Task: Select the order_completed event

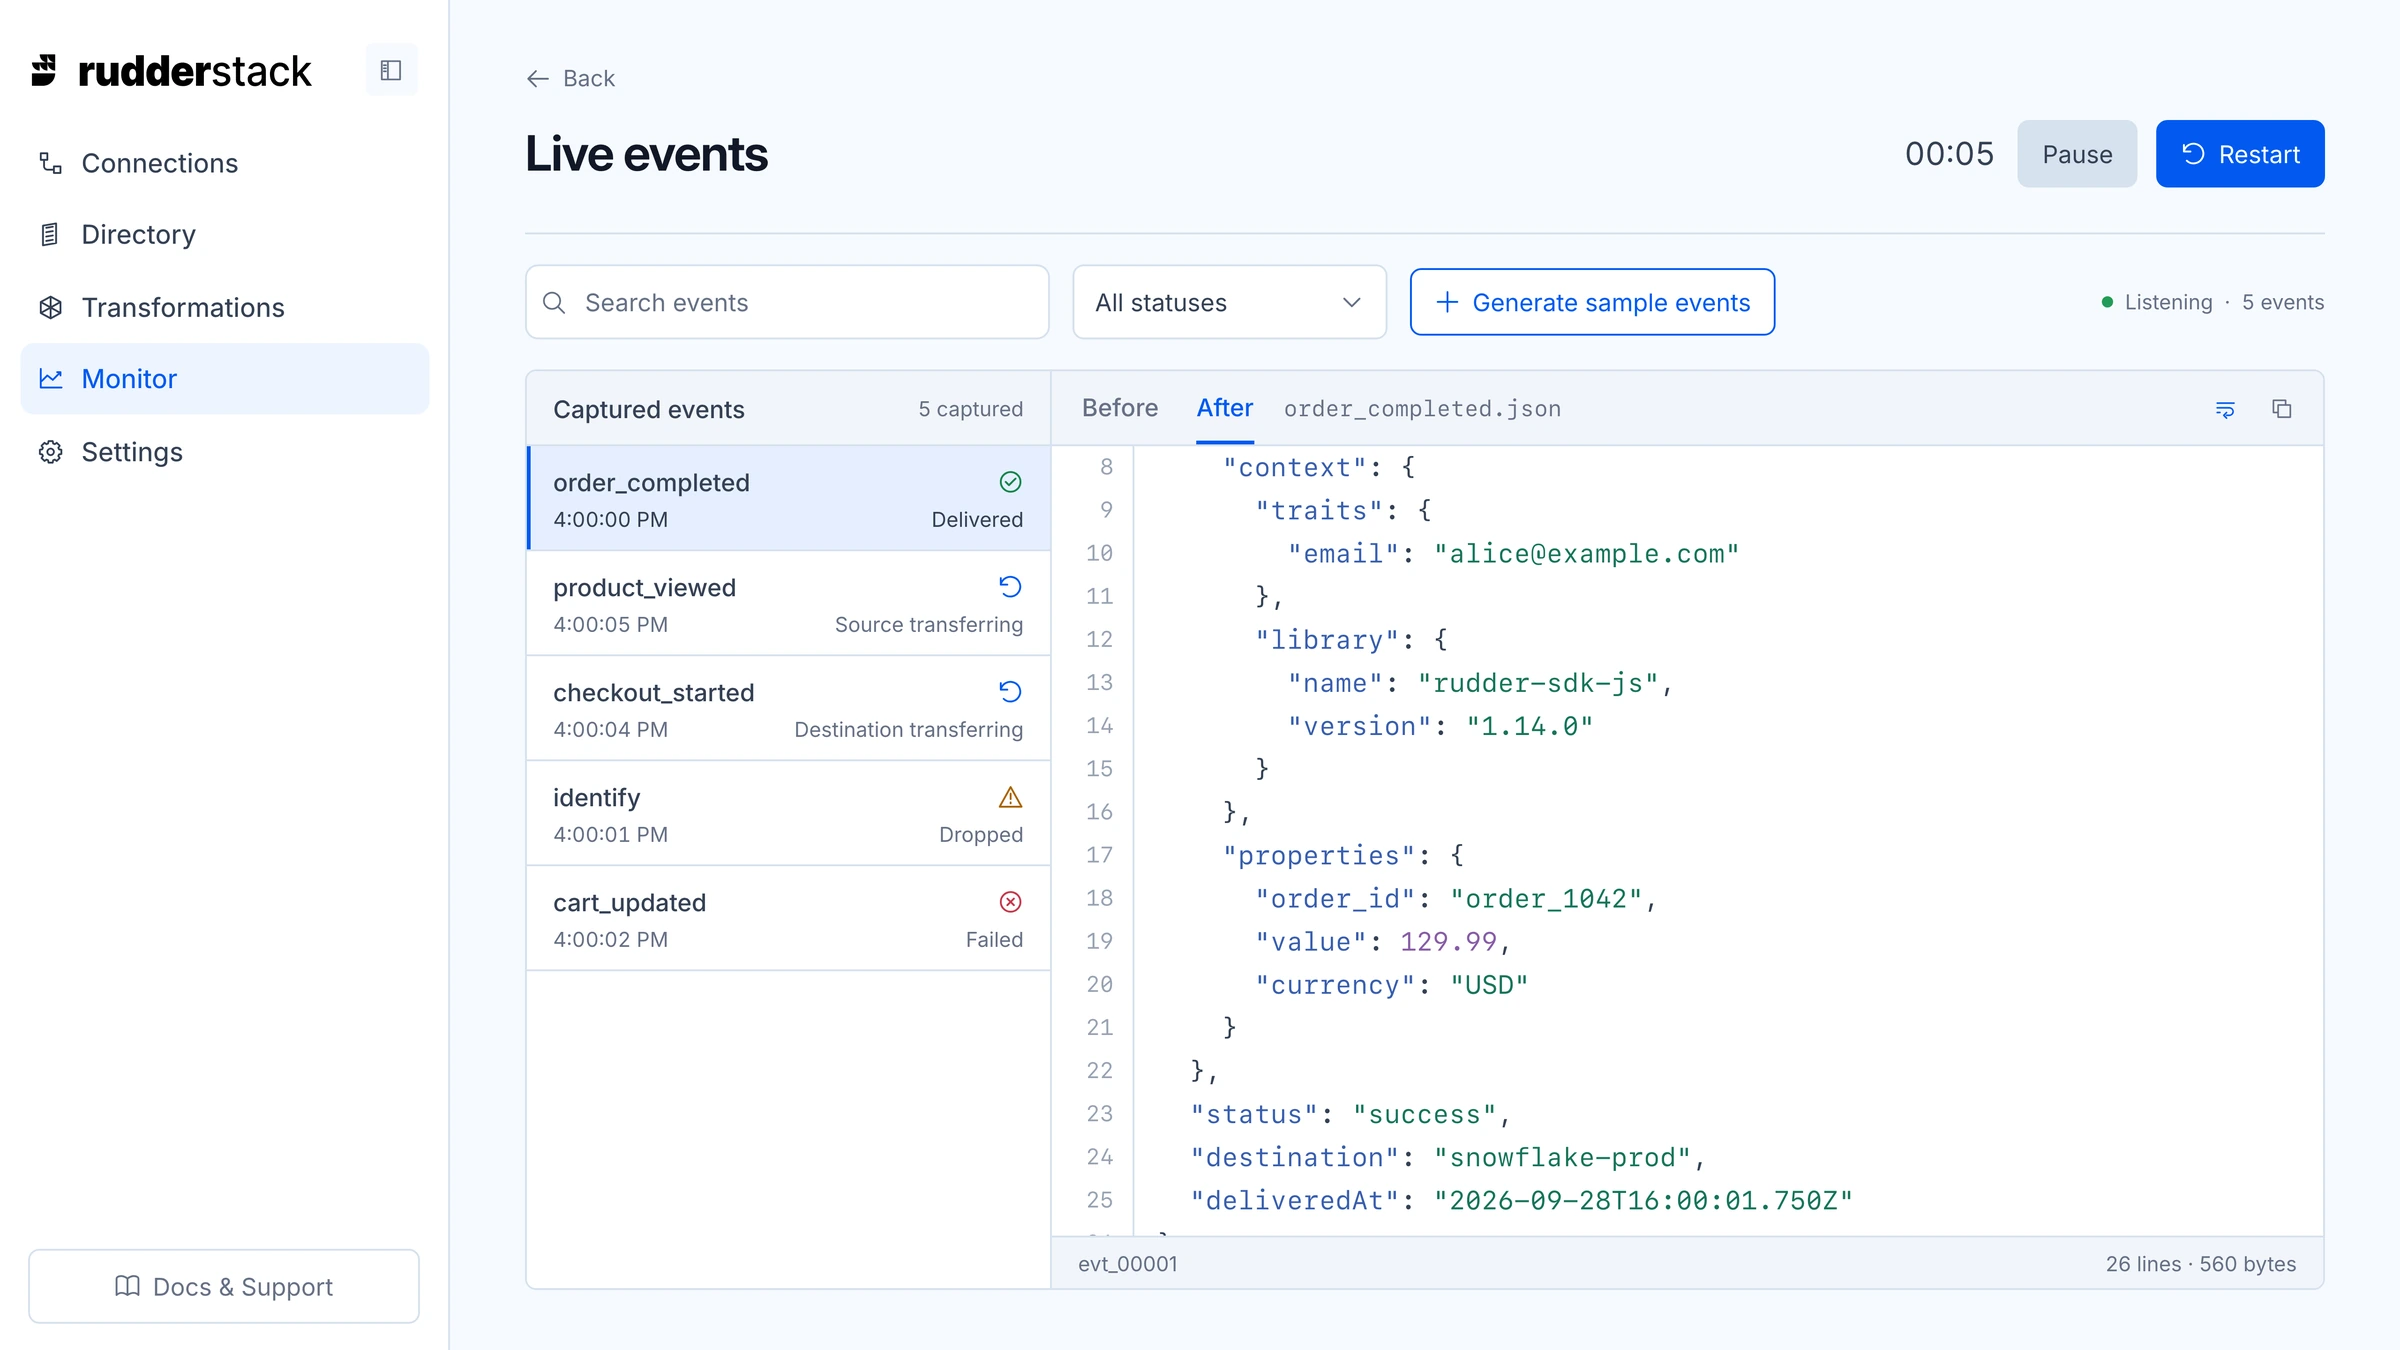Action: (x=789, y=498)
